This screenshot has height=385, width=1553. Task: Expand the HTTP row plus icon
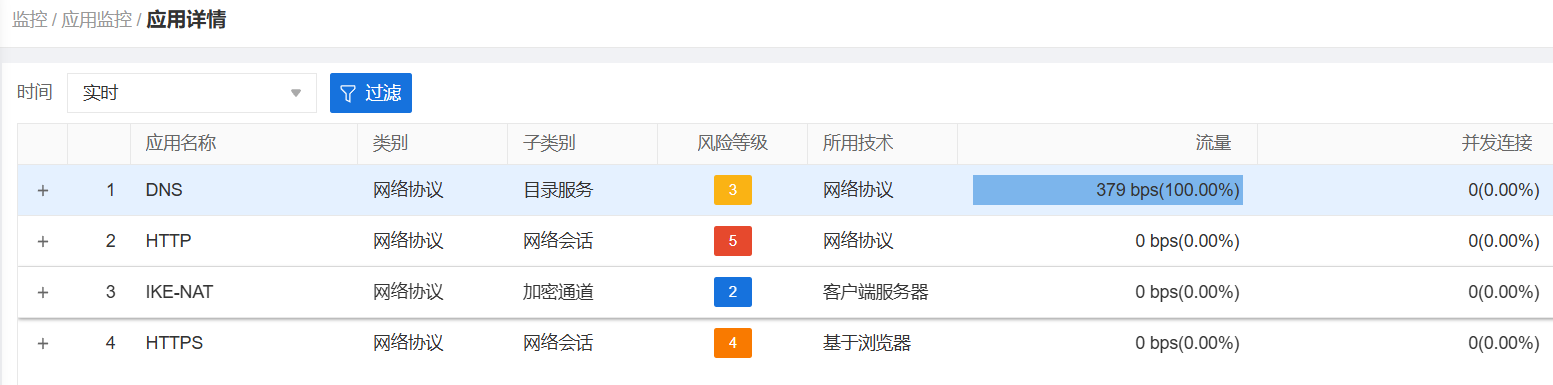(x=43, y=241)
